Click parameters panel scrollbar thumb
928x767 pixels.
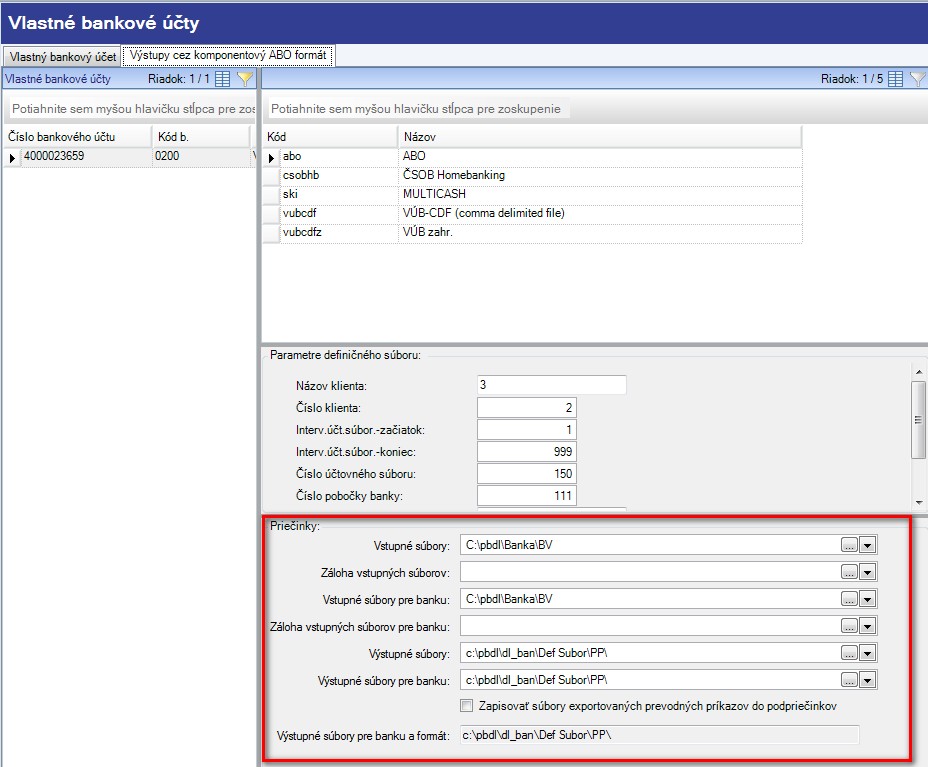[x=919, y=420]
